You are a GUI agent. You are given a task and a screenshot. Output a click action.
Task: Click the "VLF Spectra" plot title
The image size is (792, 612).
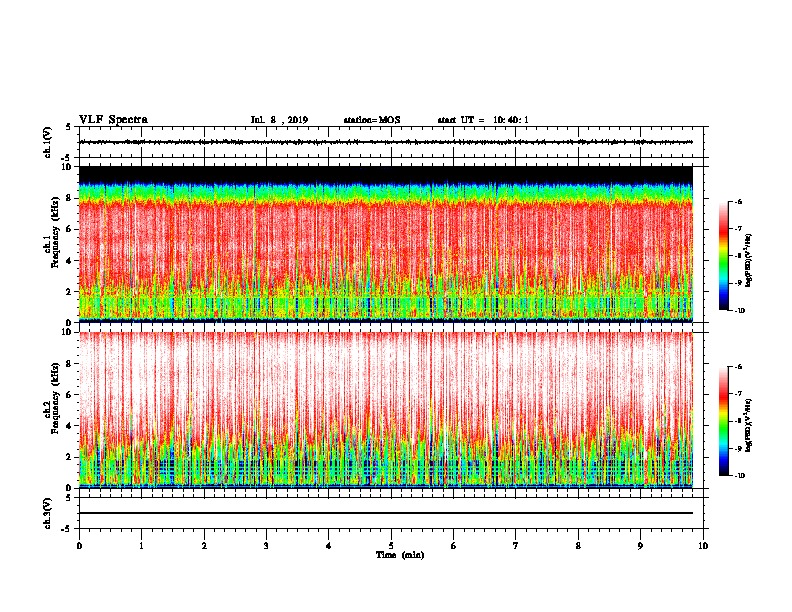tap(113, 120)
